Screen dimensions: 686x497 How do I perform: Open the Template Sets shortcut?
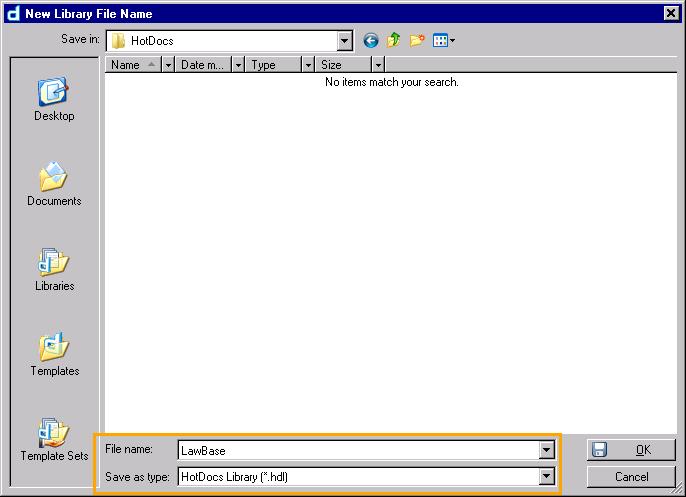[x=54, y=439]
